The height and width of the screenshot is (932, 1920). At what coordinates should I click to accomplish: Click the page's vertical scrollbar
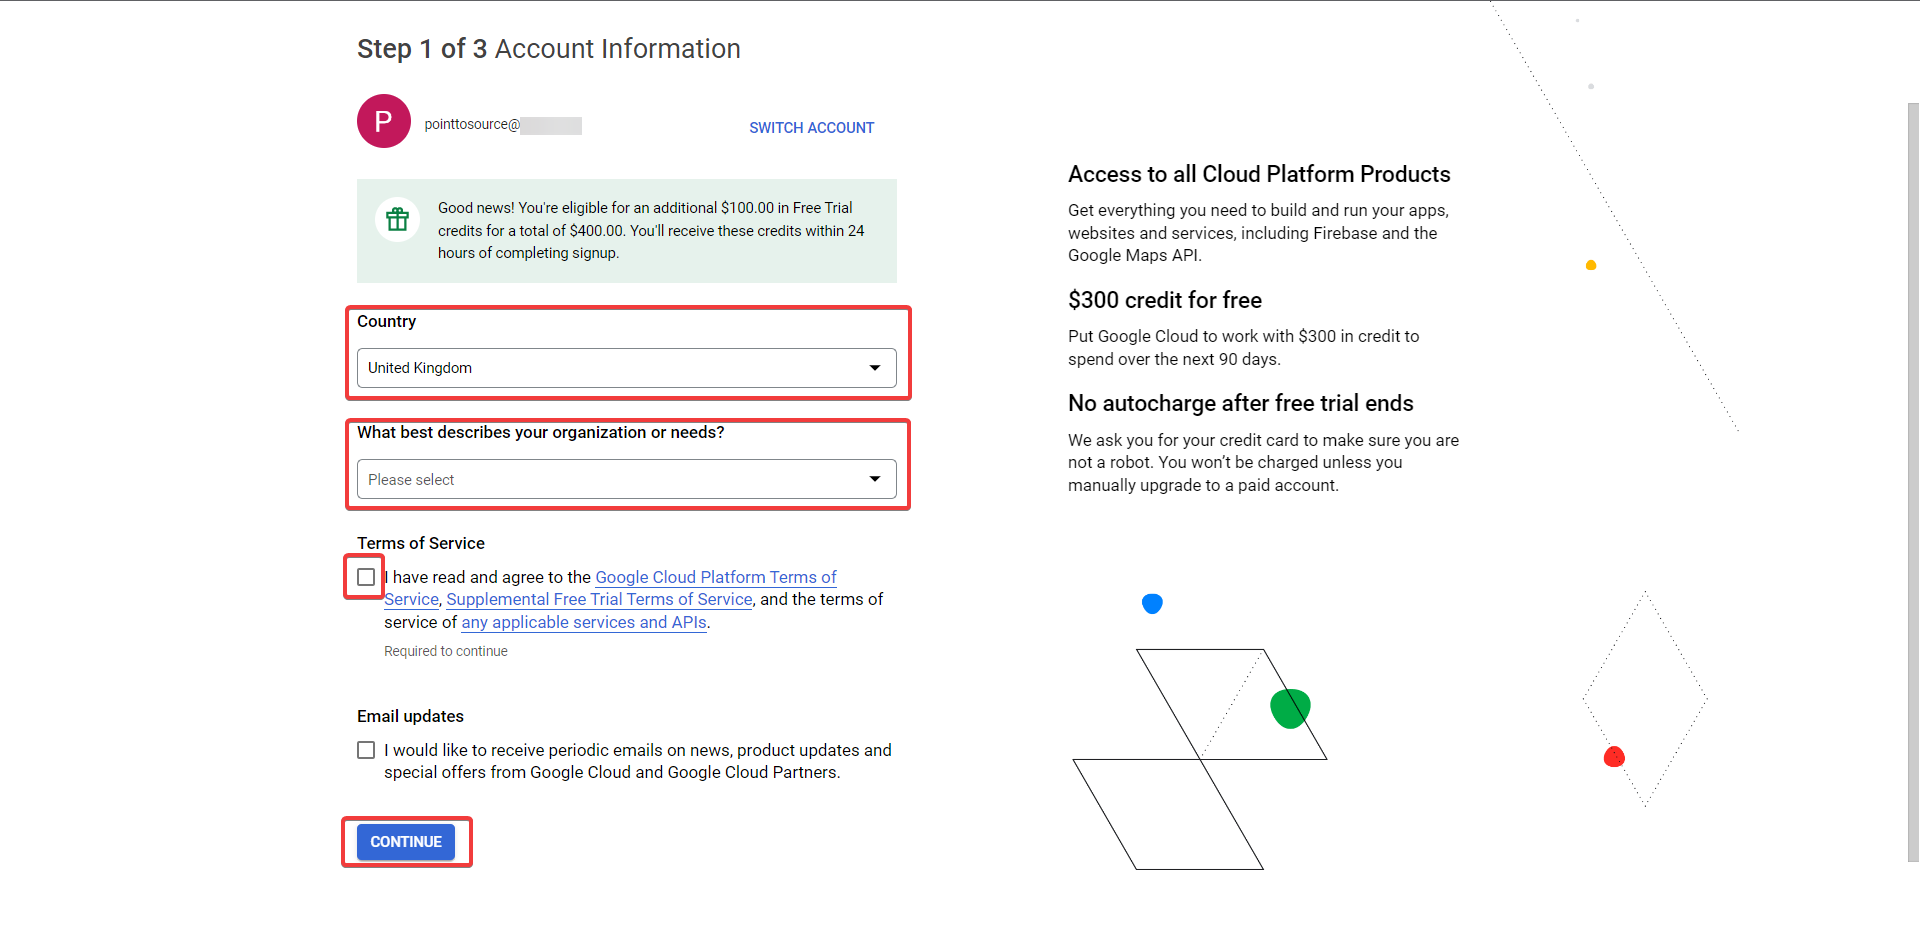click(1912, 480)
